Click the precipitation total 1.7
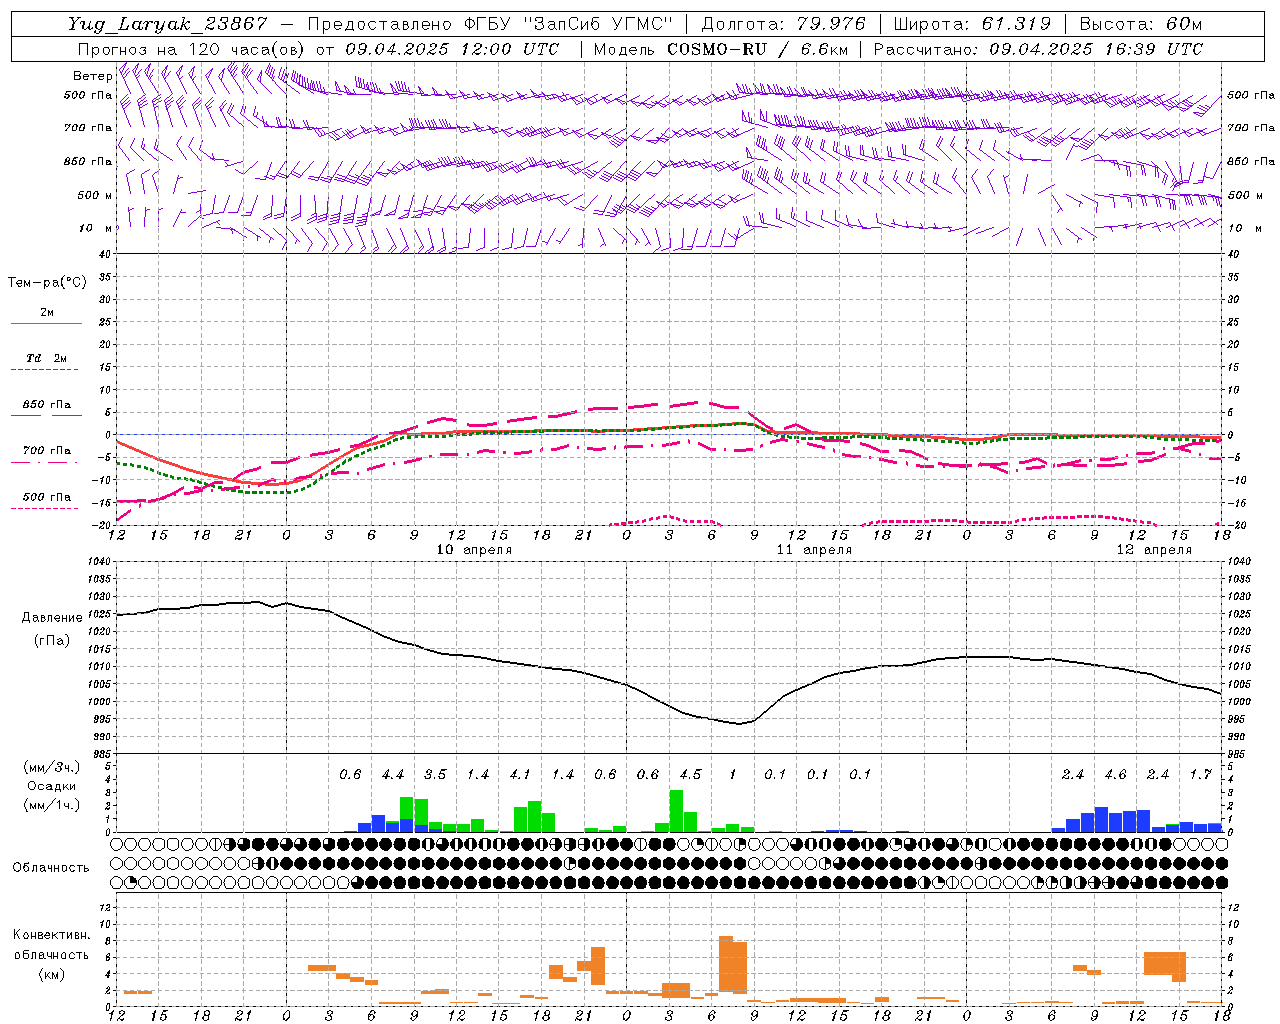The height and width of the screenshot is (1024, 1280). [x=1200, y=775]
